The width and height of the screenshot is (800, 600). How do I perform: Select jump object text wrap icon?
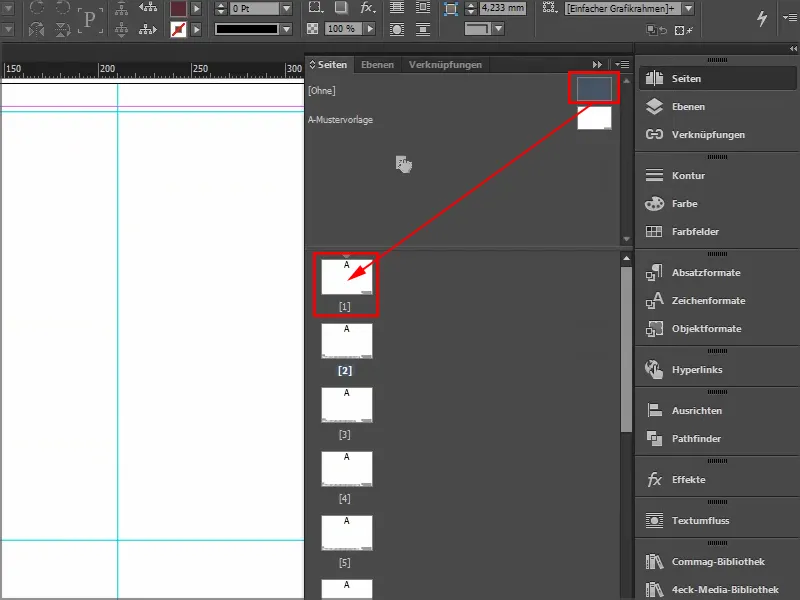pyautogui.click(x=422, y=30)
